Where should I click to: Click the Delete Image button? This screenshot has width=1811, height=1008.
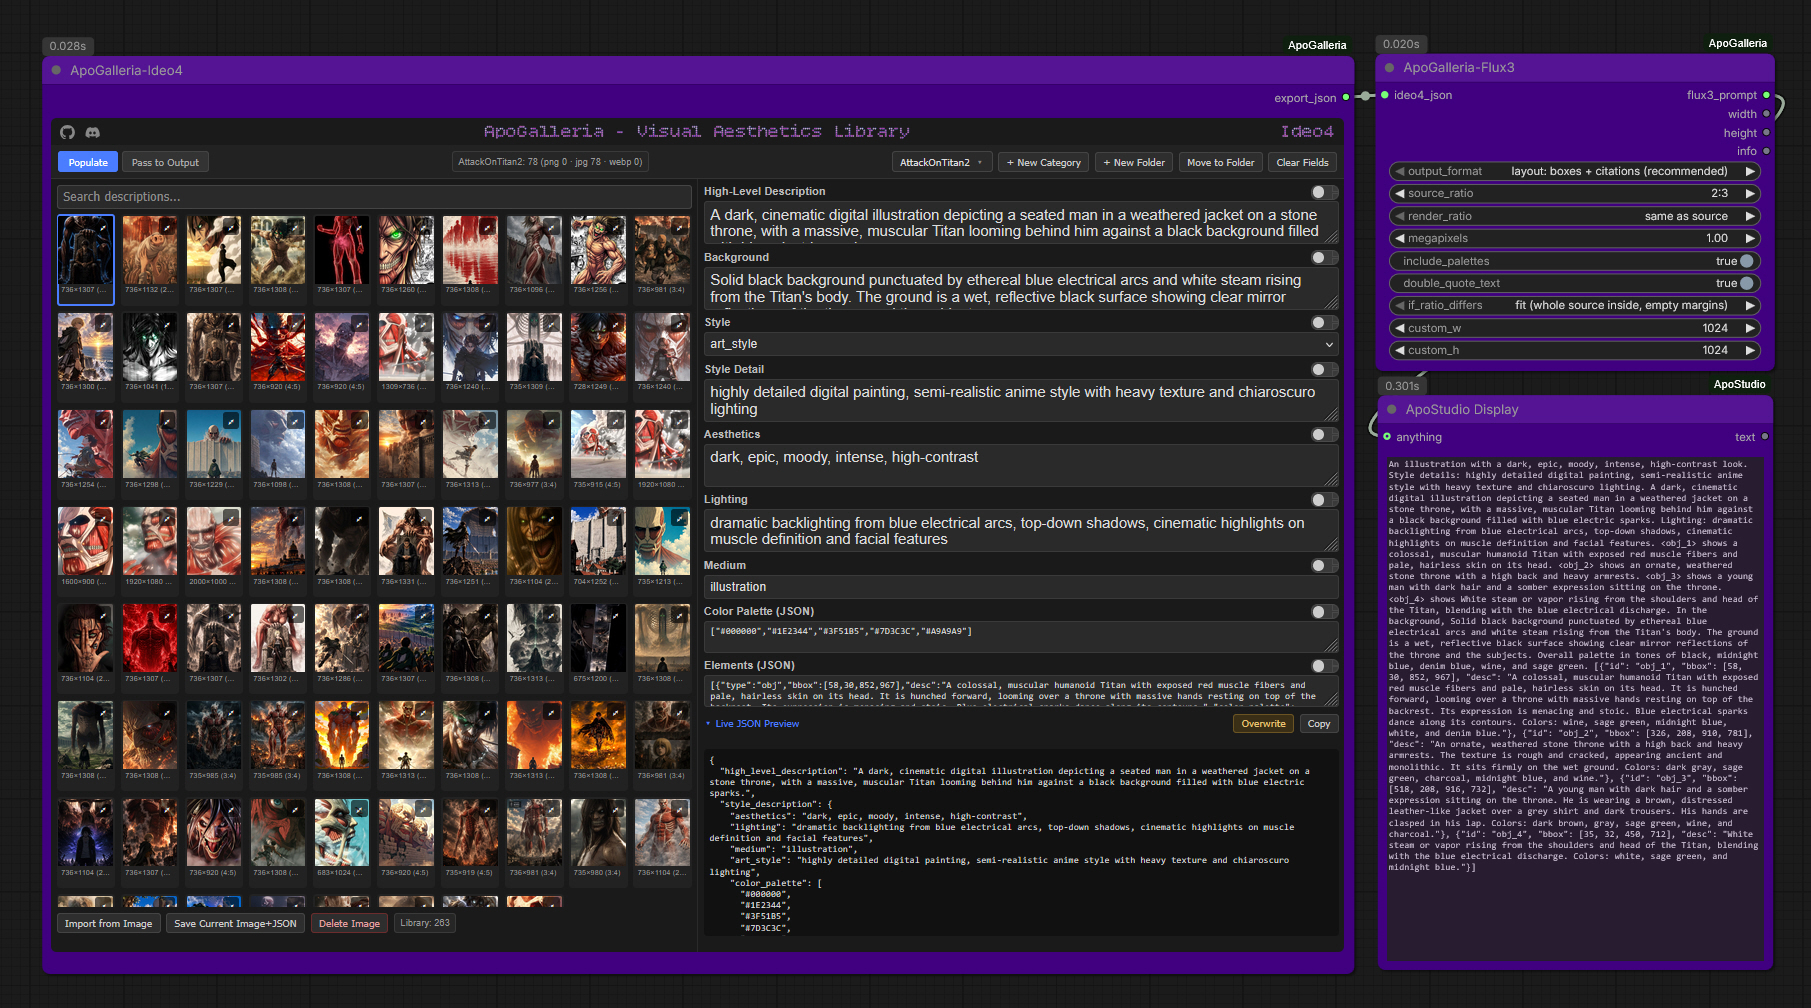[349, 924]
